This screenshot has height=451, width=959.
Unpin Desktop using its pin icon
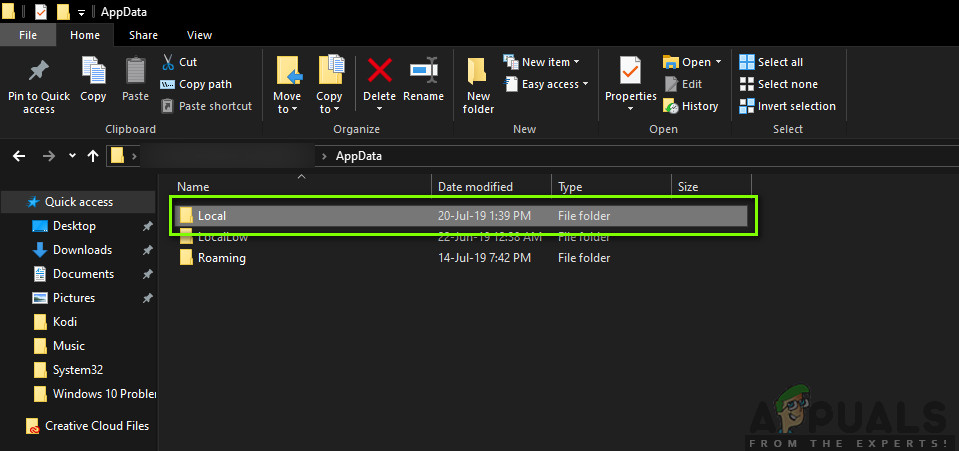[147, 226]
